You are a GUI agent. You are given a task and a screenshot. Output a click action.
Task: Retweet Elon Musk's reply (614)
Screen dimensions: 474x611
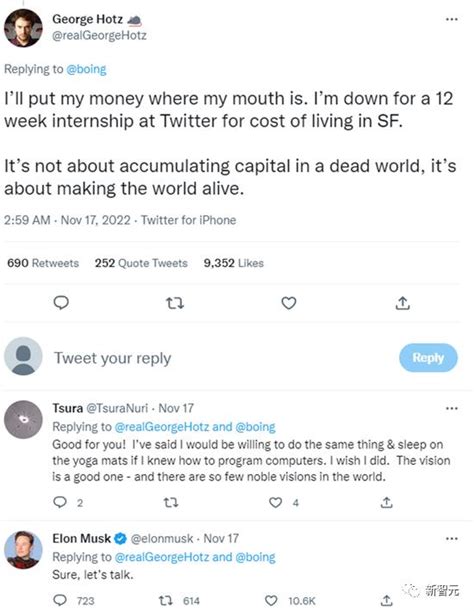tap(166, 600)
